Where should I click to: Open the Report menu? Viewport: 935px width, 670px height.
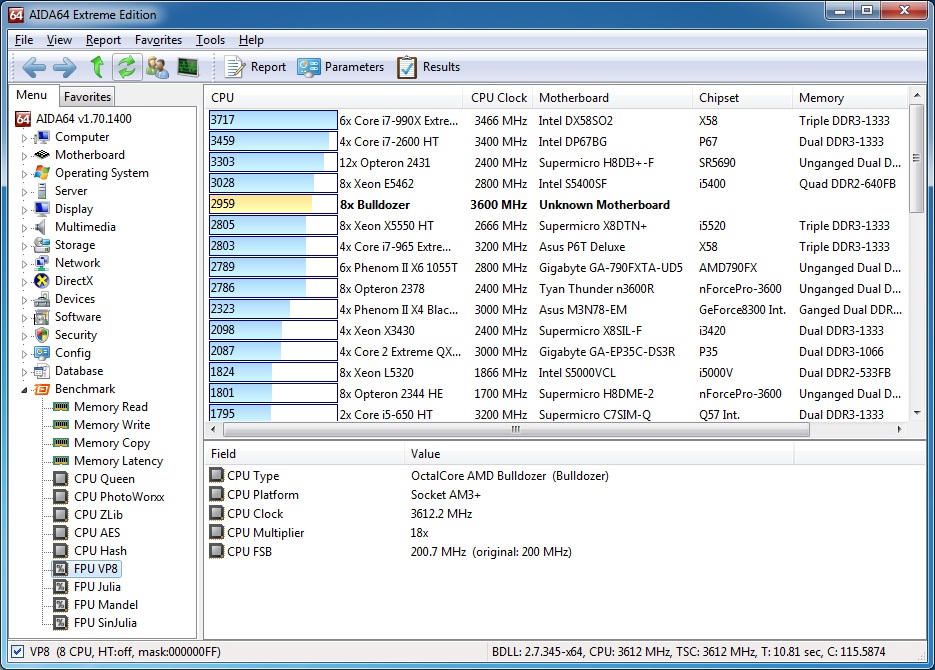[103, 40]
